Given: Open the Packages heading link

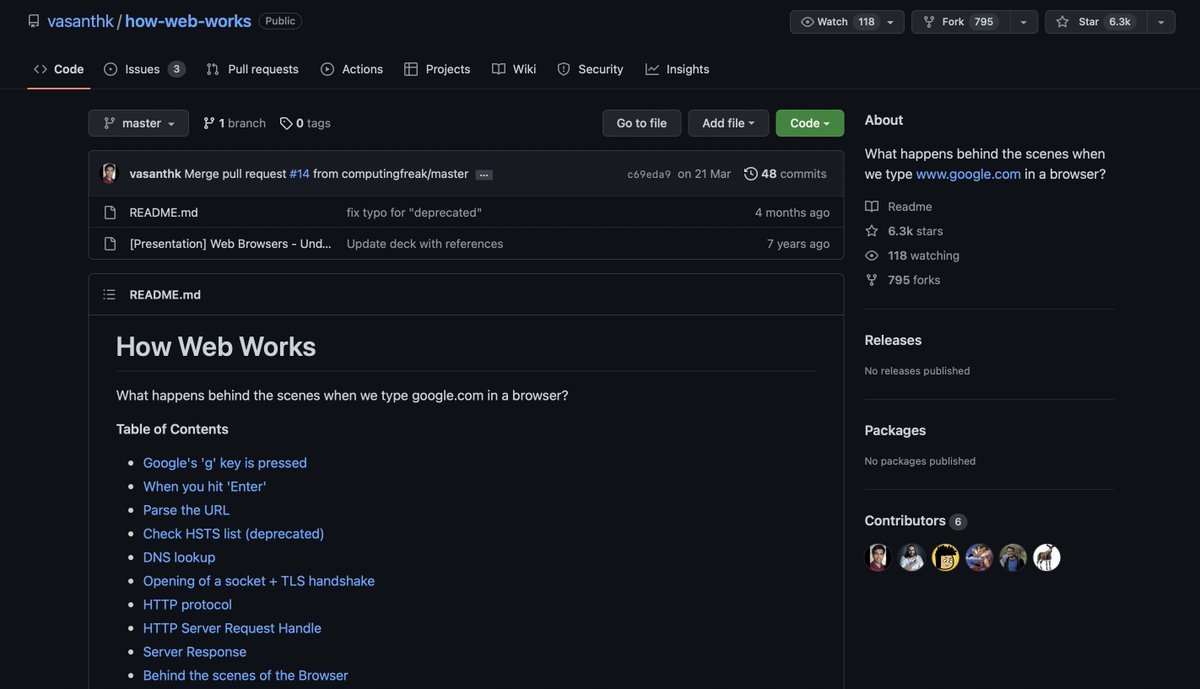Looking at the screenshot, I should (895, 430).
